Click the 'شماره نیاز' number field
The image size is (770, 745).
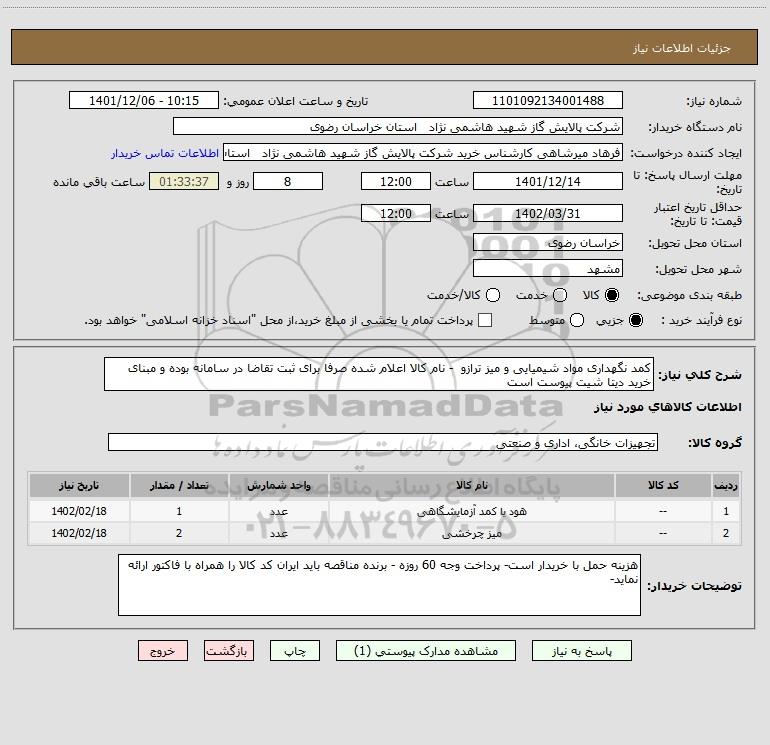tap(547, 101)
